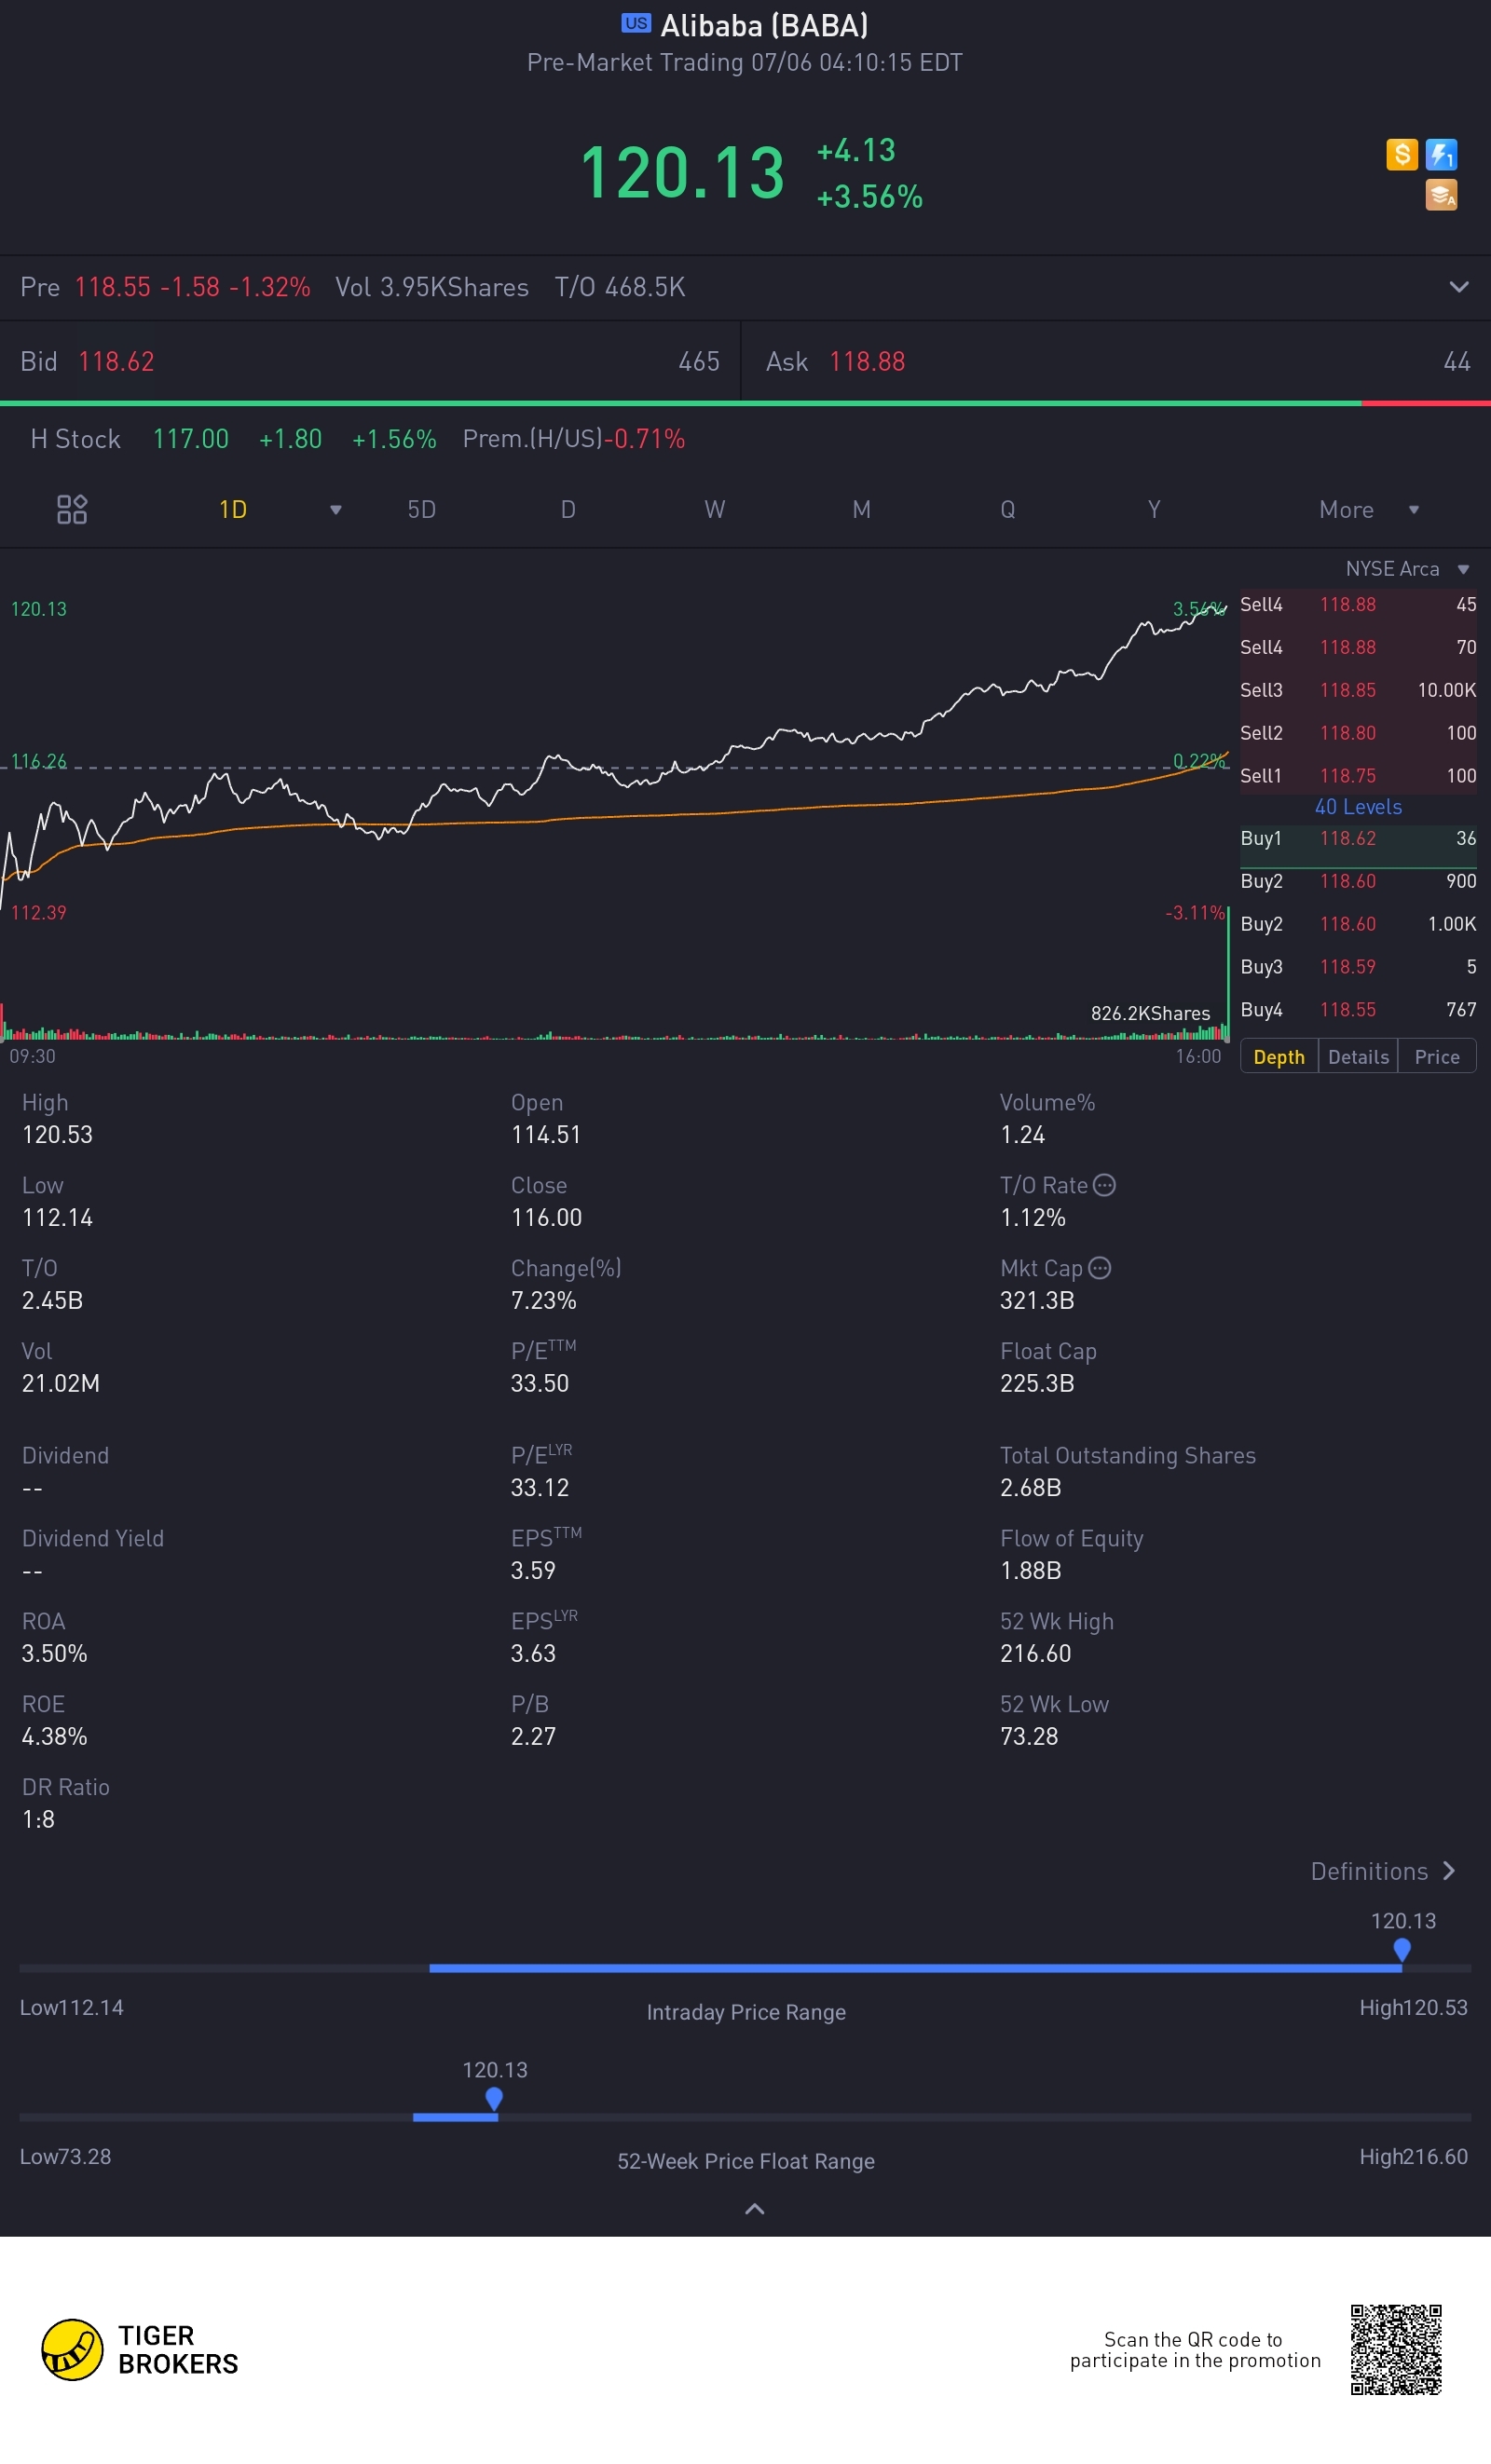
Task: Collapse the details panel with the up chevron
Action: tap(755, 2209)
